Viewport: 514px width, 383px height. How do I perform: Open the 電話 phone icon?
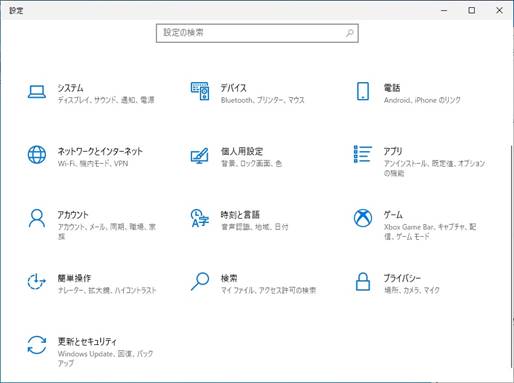[363, 91]
